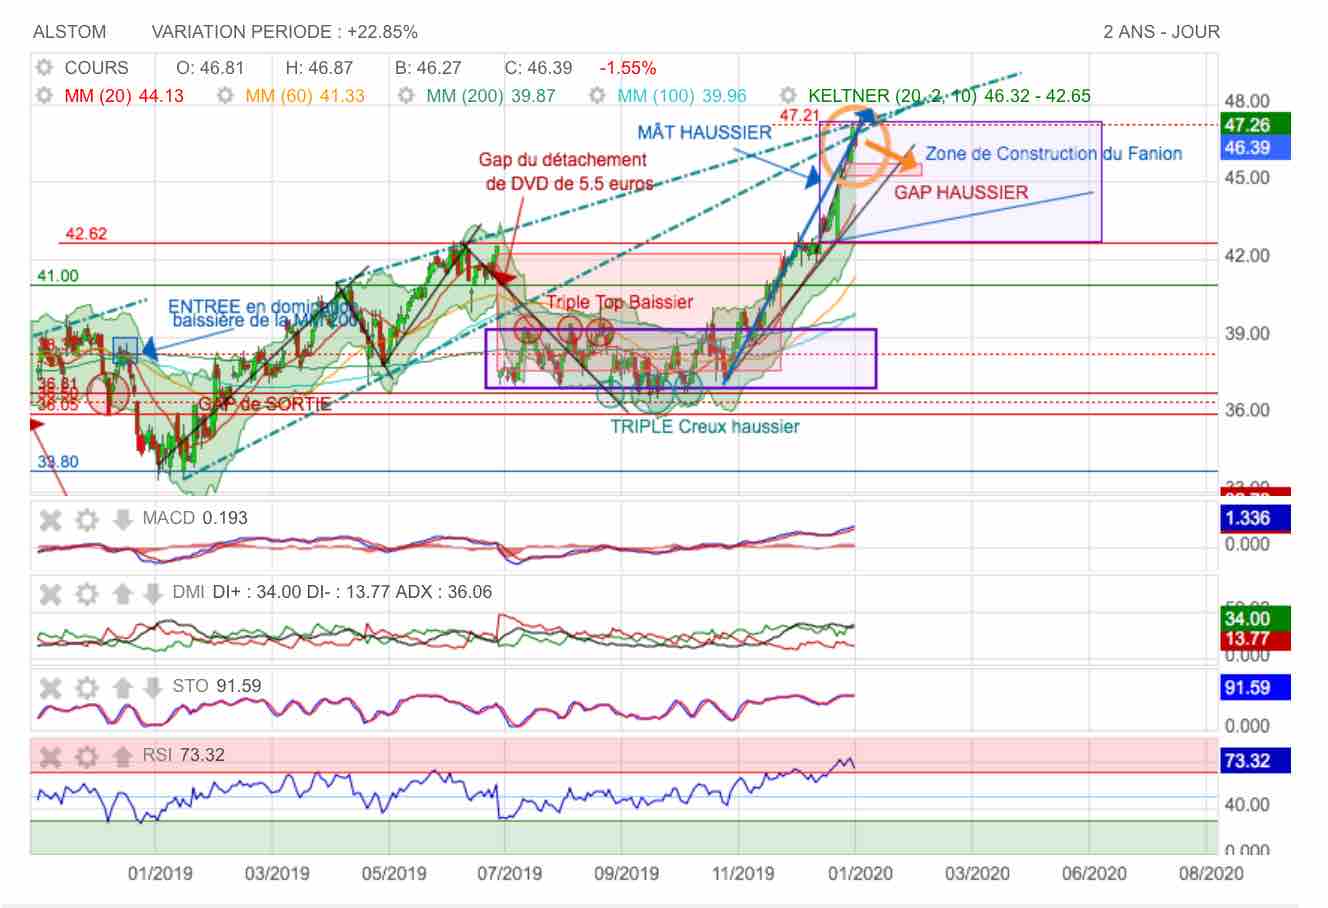Open the MM (100) moving average settings gear
This screenshot has width=1328, height=908.
597,96
